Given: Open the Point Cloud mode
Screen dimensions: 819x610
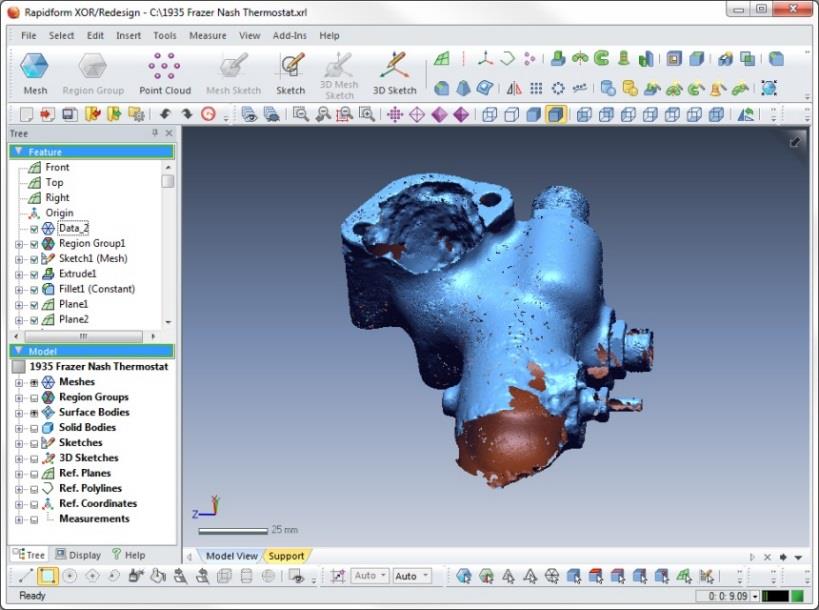Looking at the screenshot, I should [x=165, y=74].
